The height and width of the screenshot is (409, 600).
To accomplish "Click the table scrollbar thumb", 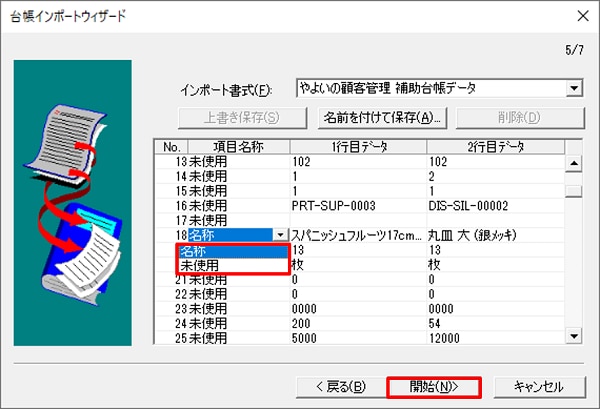I will click(574, 191).
